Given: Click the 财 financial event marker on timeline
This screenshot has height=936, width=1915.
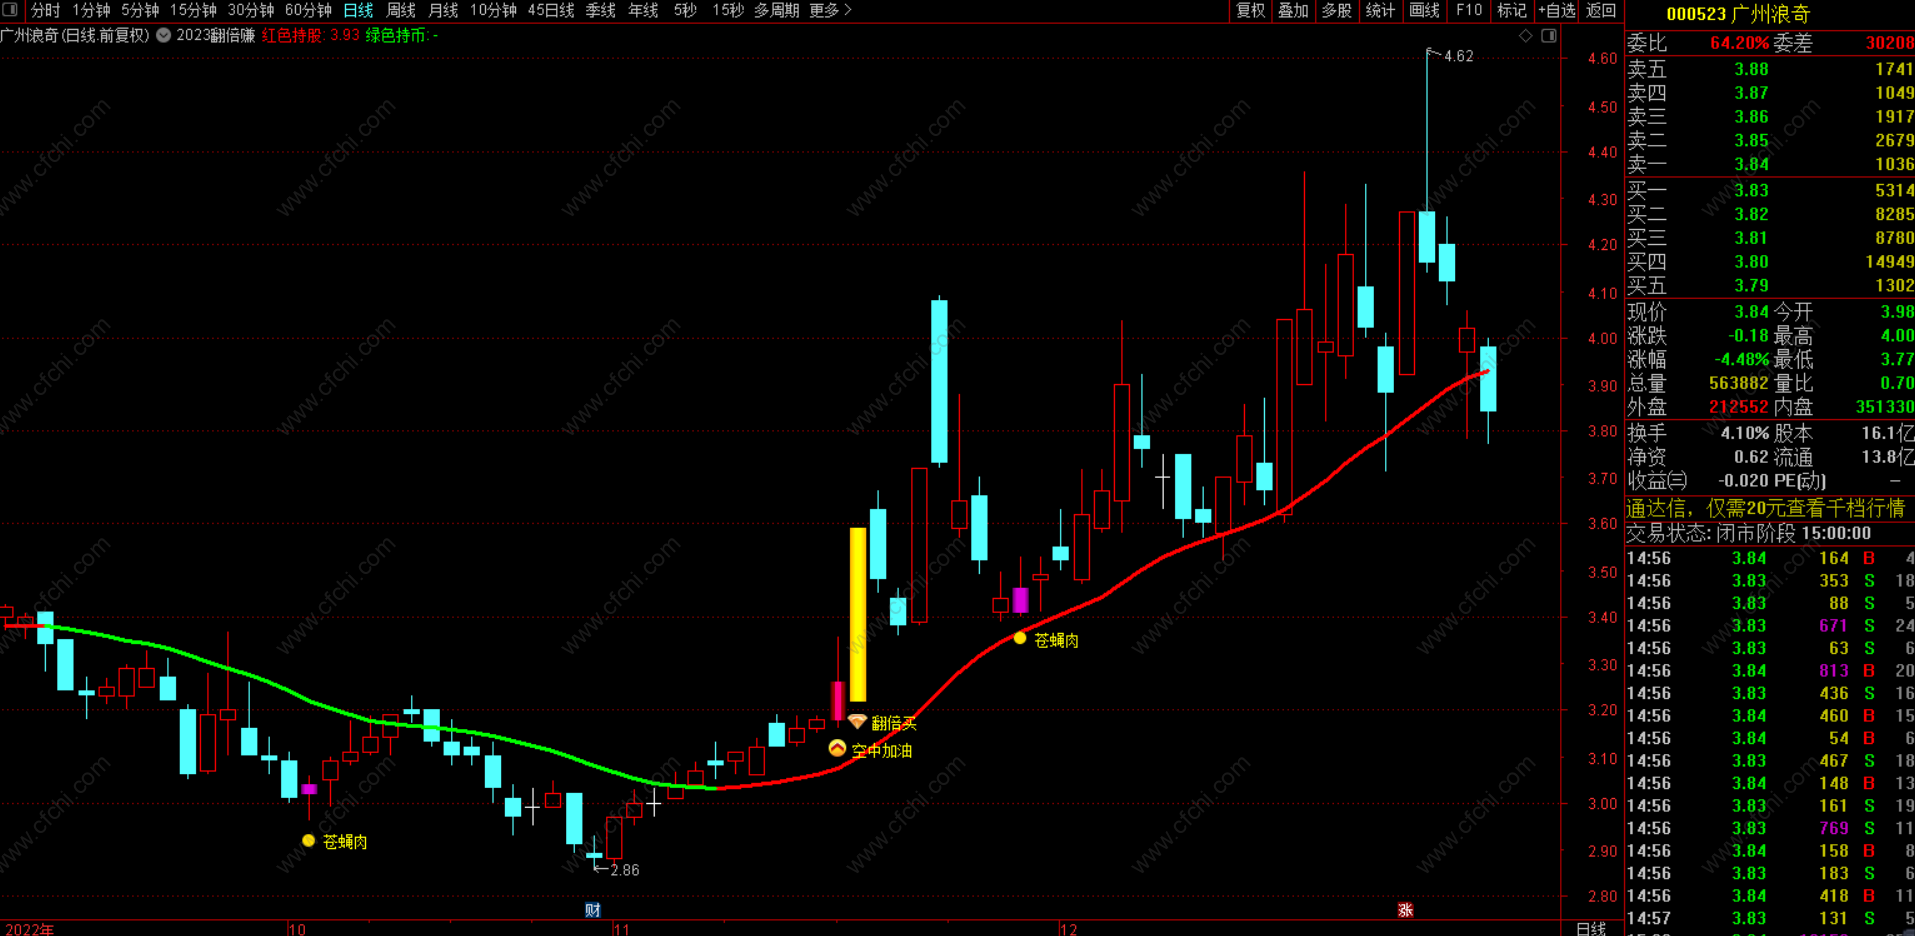Looking at the screenshot, I should coord(593,910).
